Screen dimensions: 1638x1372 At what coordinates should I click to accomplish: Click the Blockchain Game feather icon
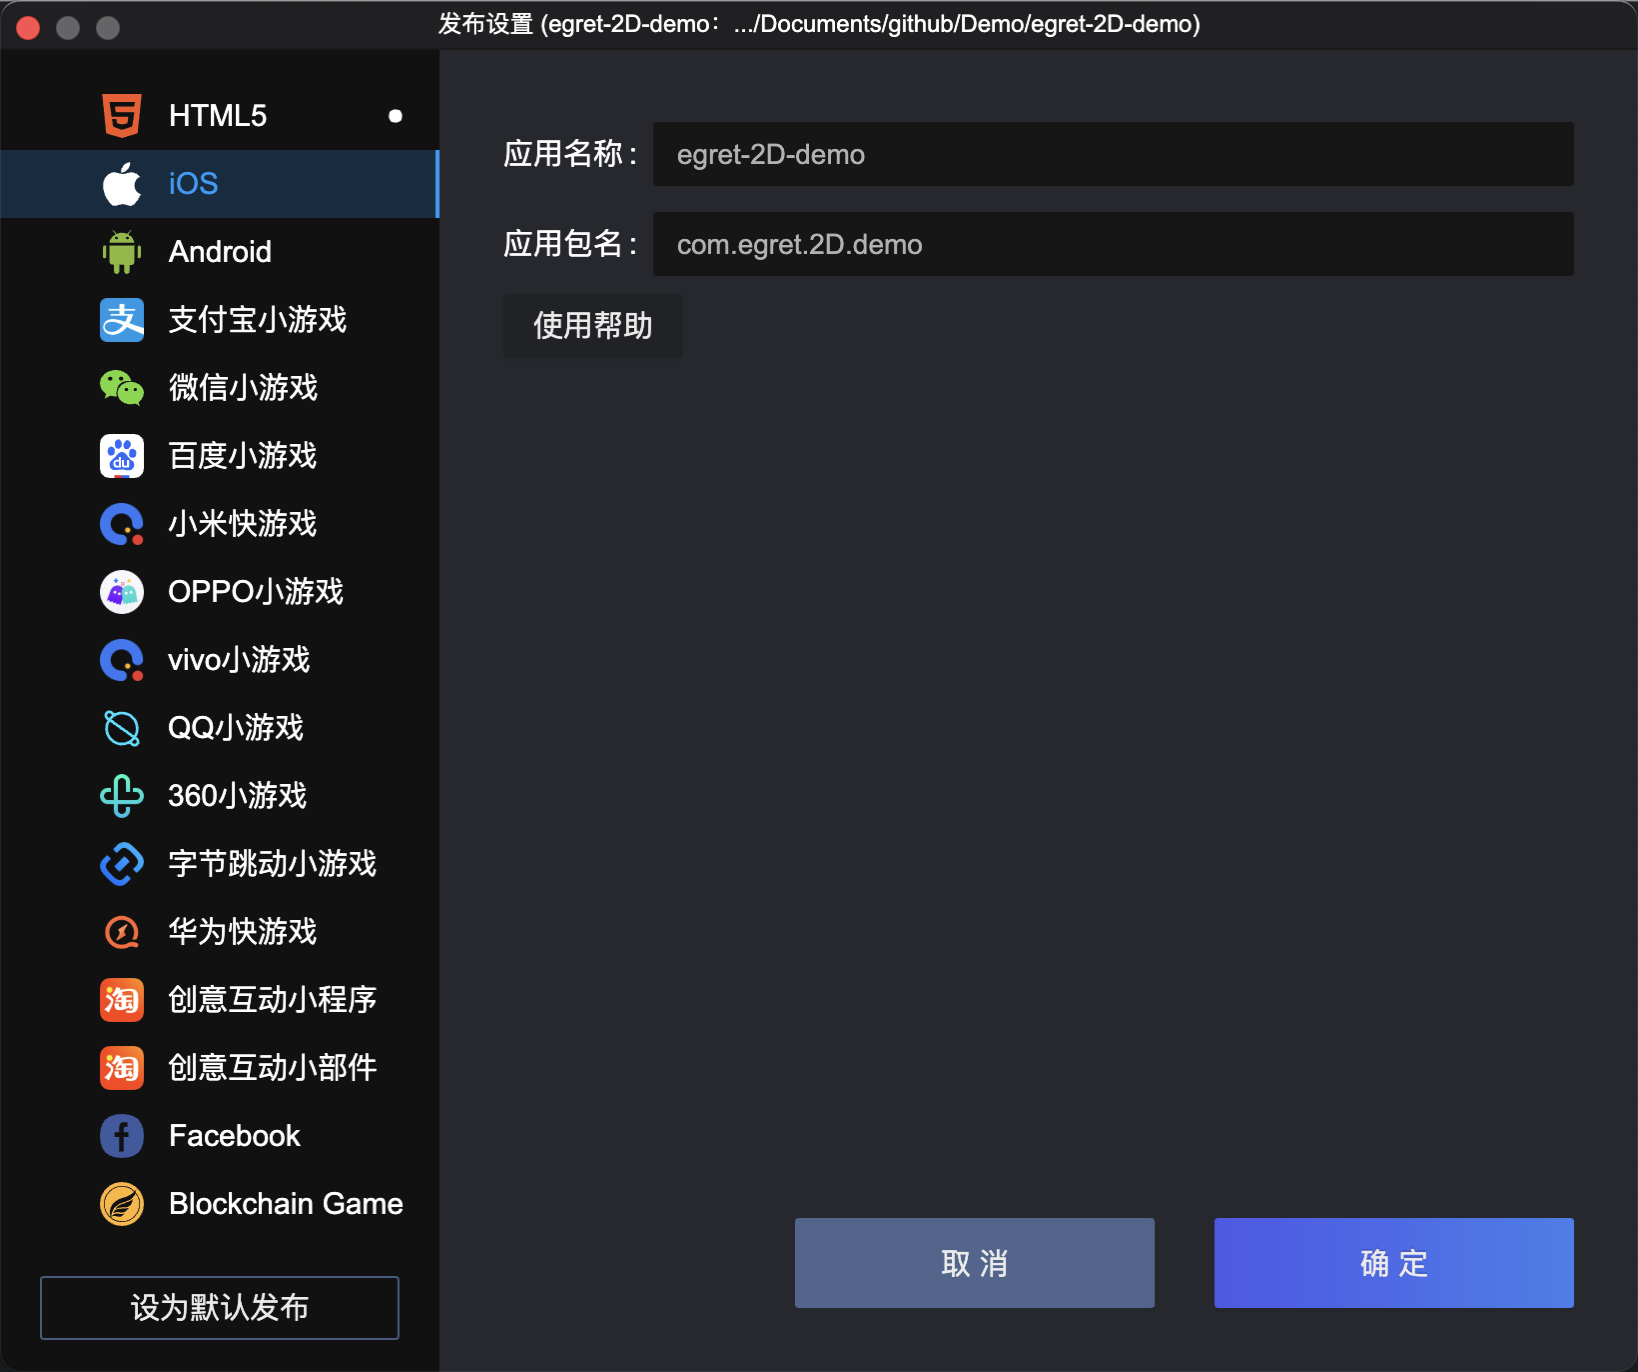(122, 1204)
